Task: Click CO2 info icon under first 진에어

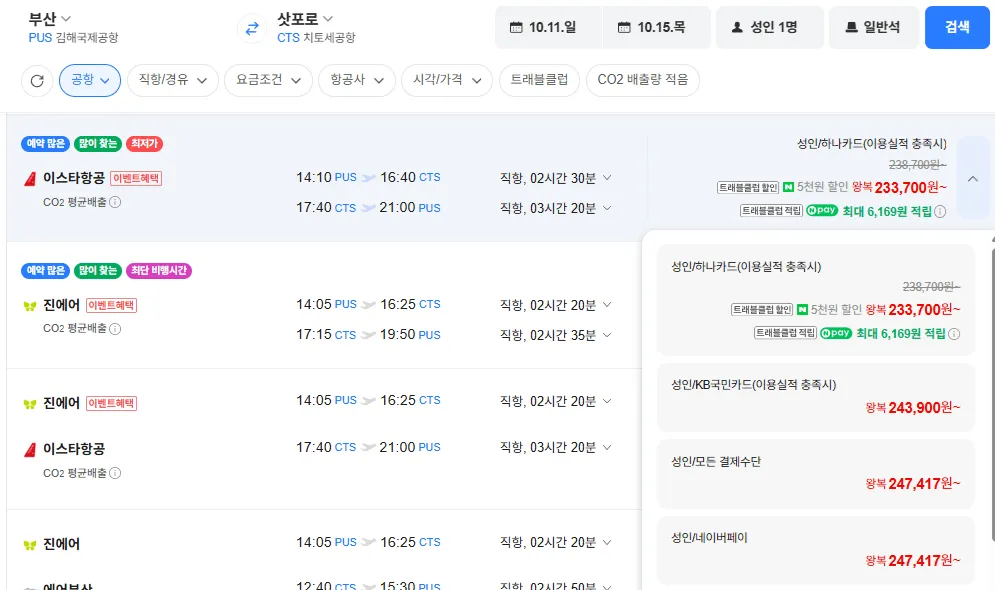Action: (115, 329)
